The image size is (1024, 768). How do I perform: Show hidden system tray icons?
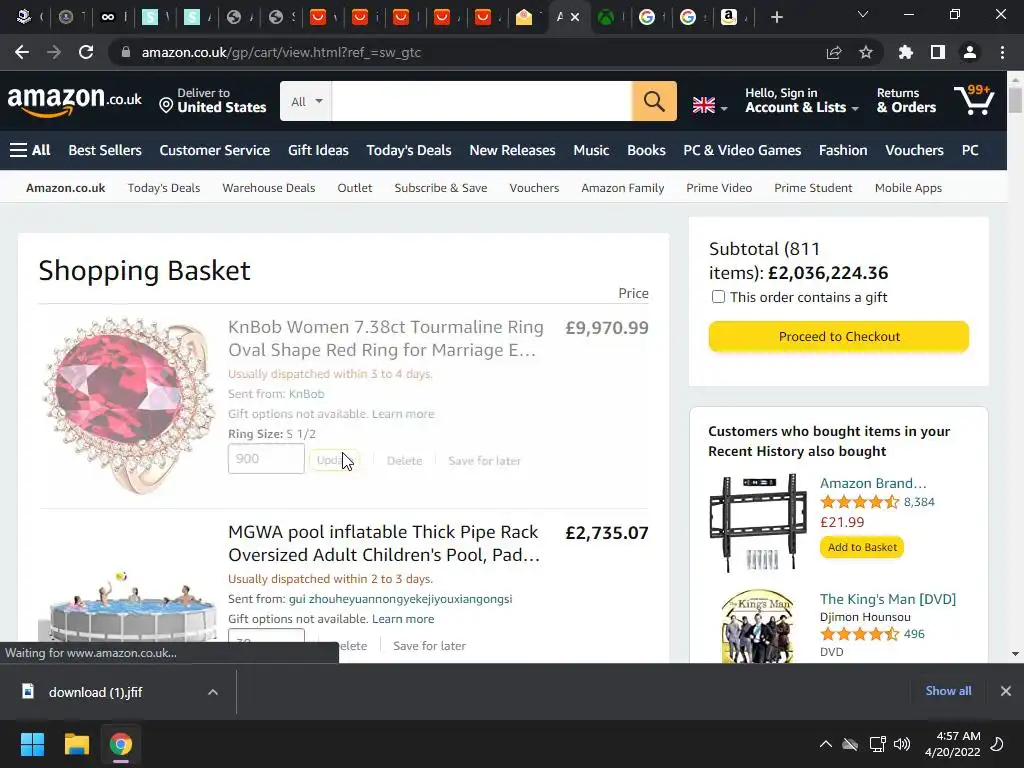[825, 744]
